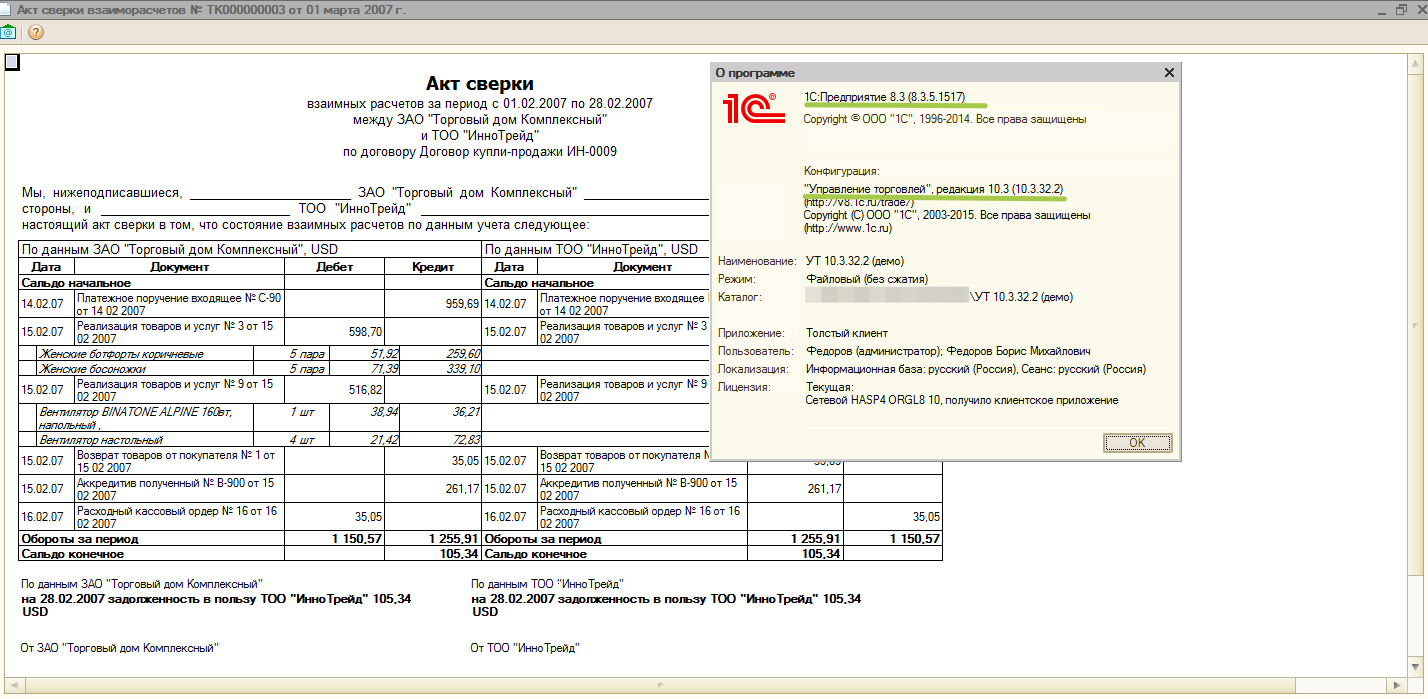Select the Дебет column header

point(335,267)
